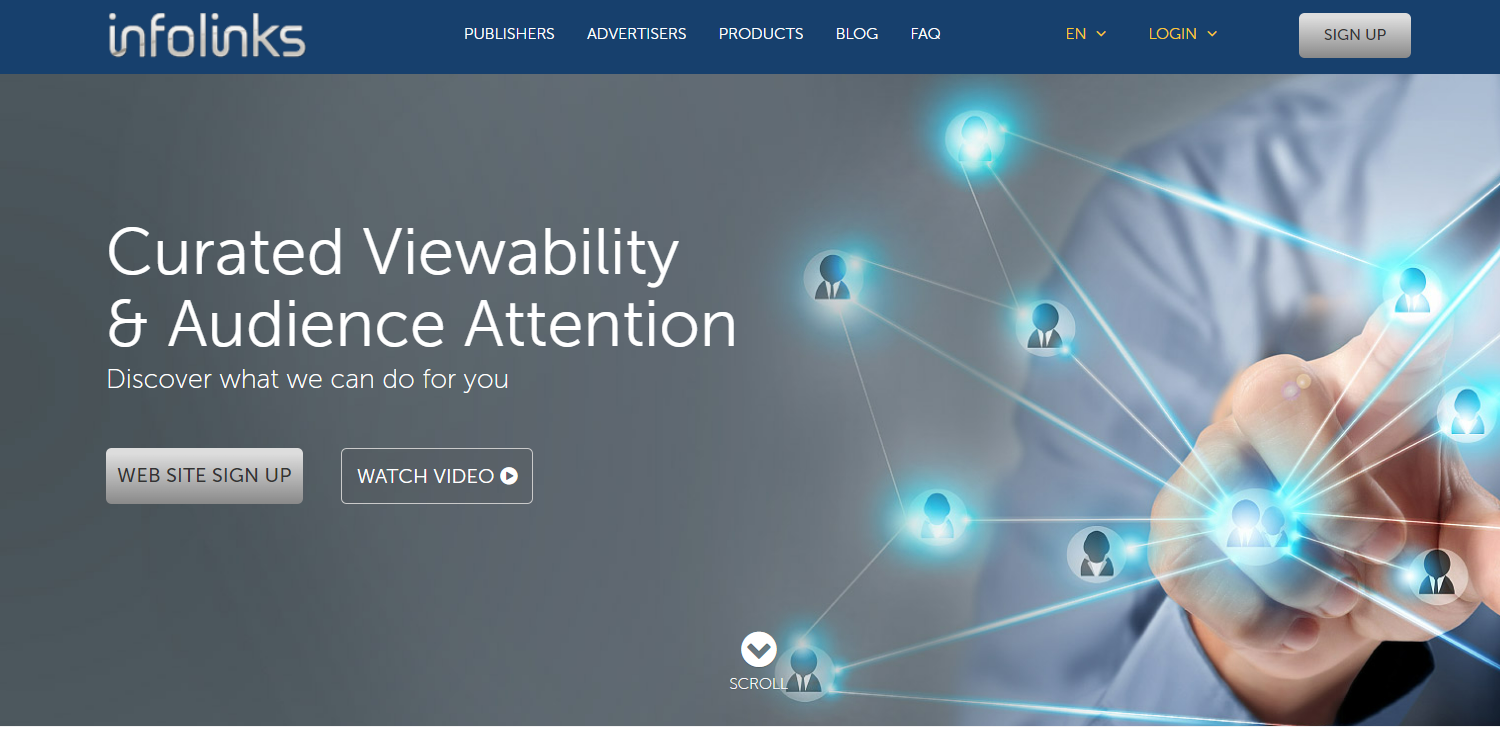Viewport: 1500px width, 742px height.
Task: Open the FAQ page
Action: pyautogui.click(x=926, y=34)
